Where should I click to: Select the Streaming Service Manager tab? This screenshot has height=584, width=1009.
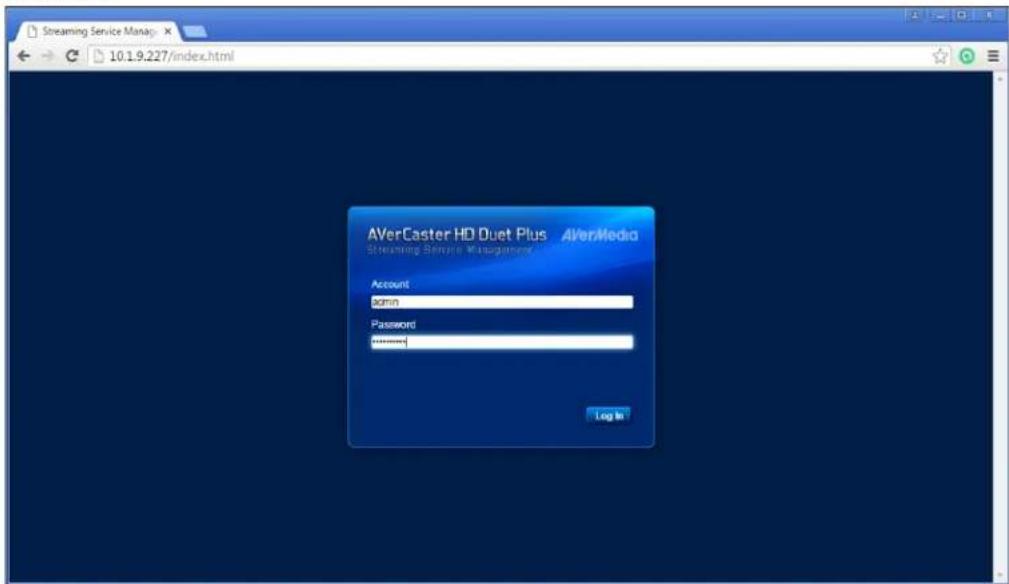pyautogui.click(x=97, y=31)
